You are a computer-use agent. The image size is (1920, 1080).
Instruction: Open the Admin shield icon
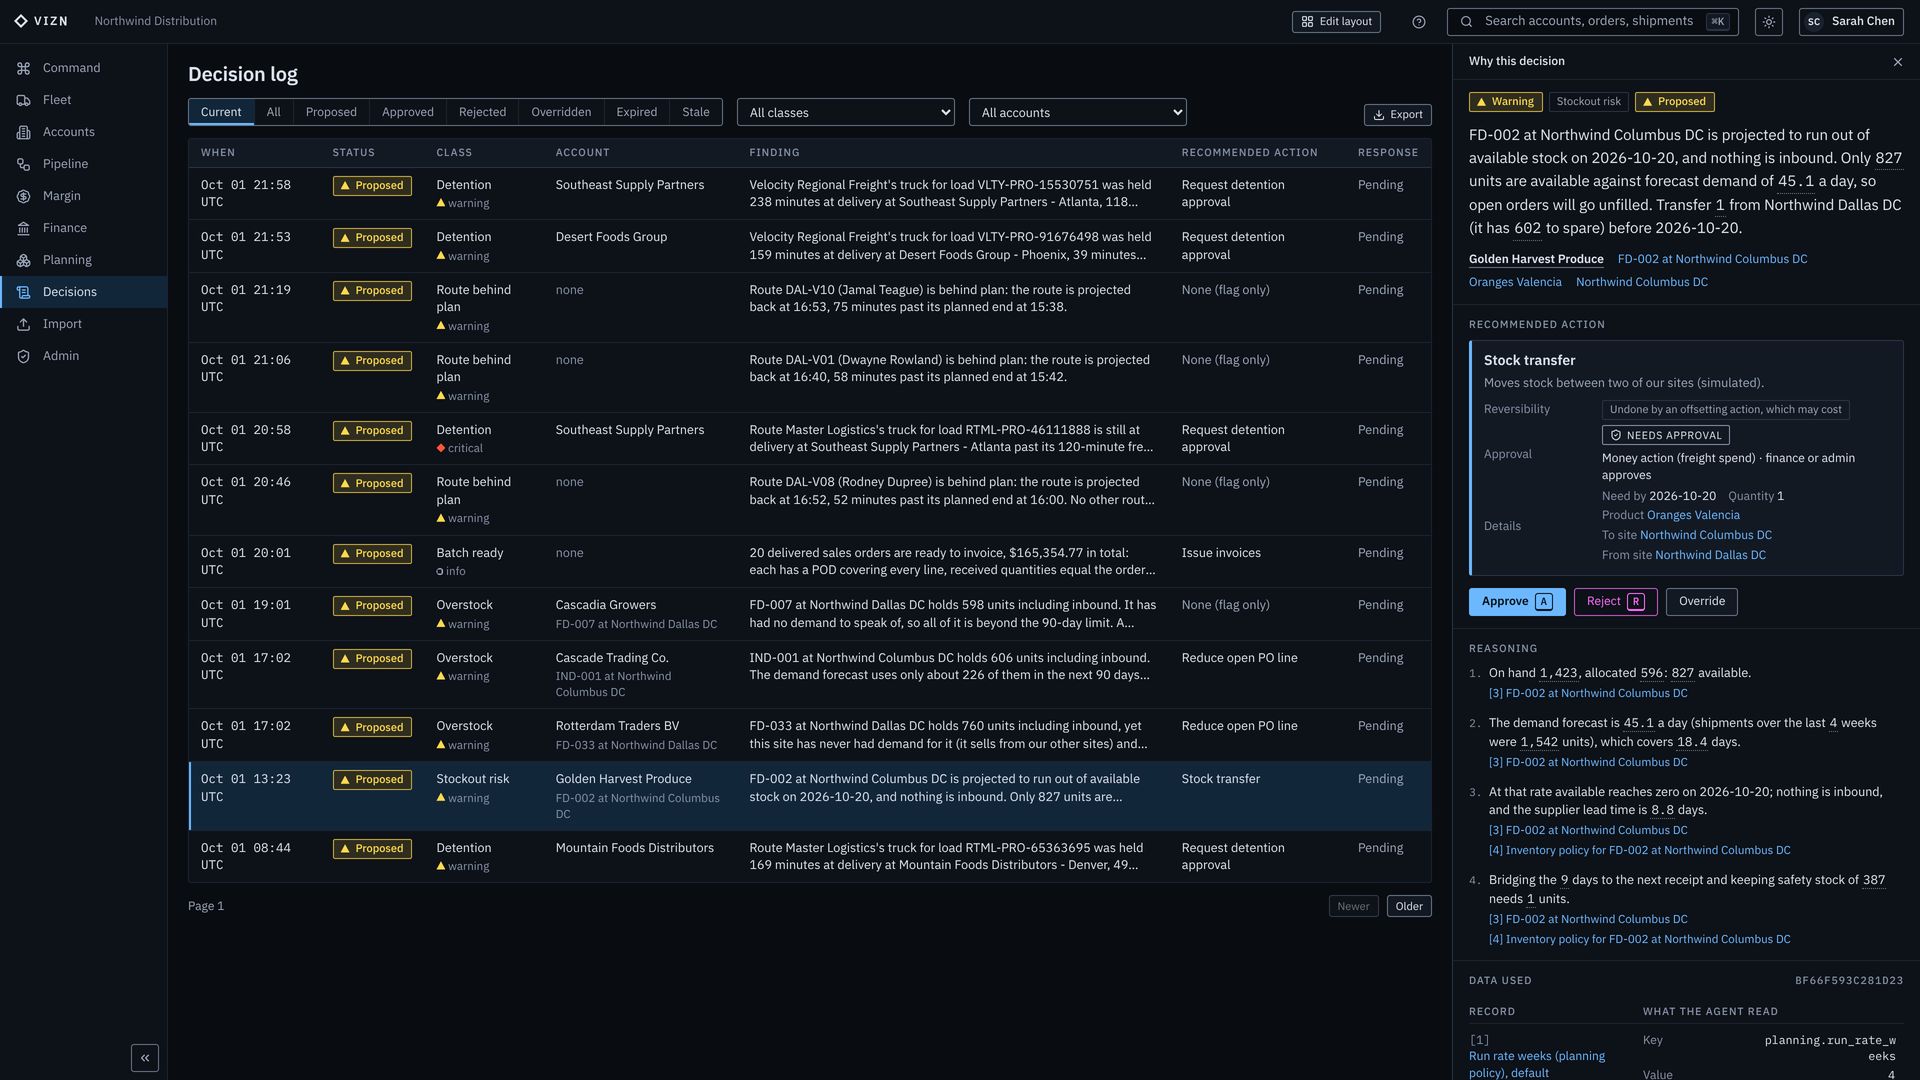(23, 356)
